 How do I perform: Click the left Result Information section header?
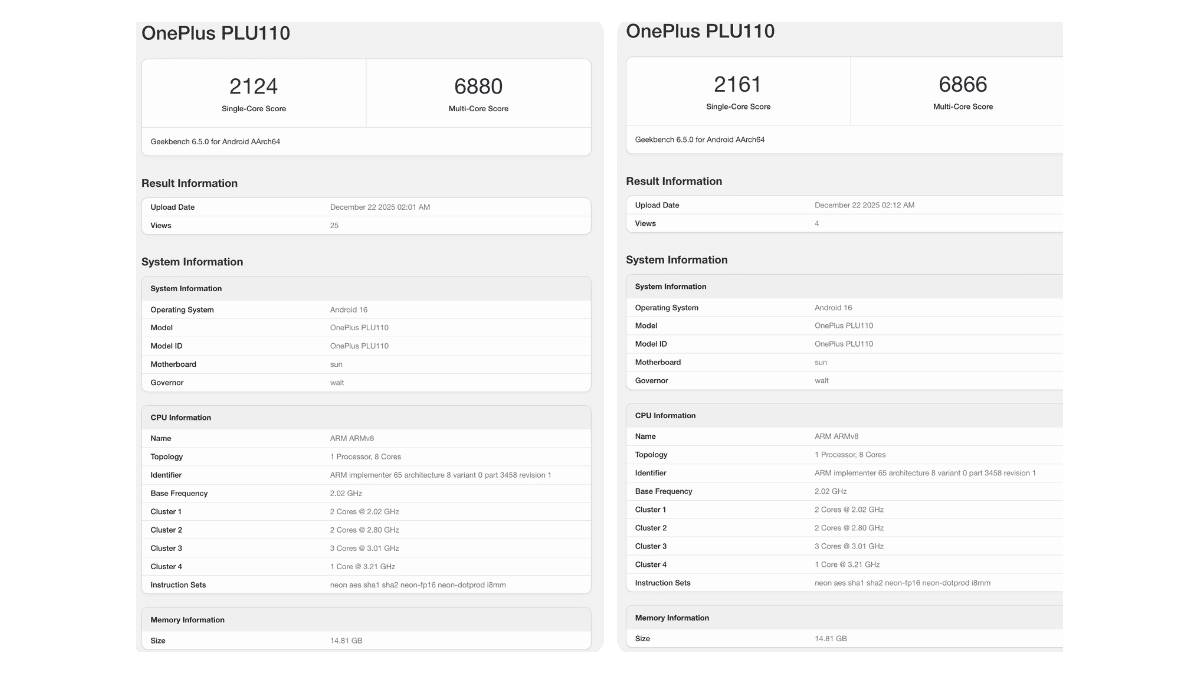[188, 183]
